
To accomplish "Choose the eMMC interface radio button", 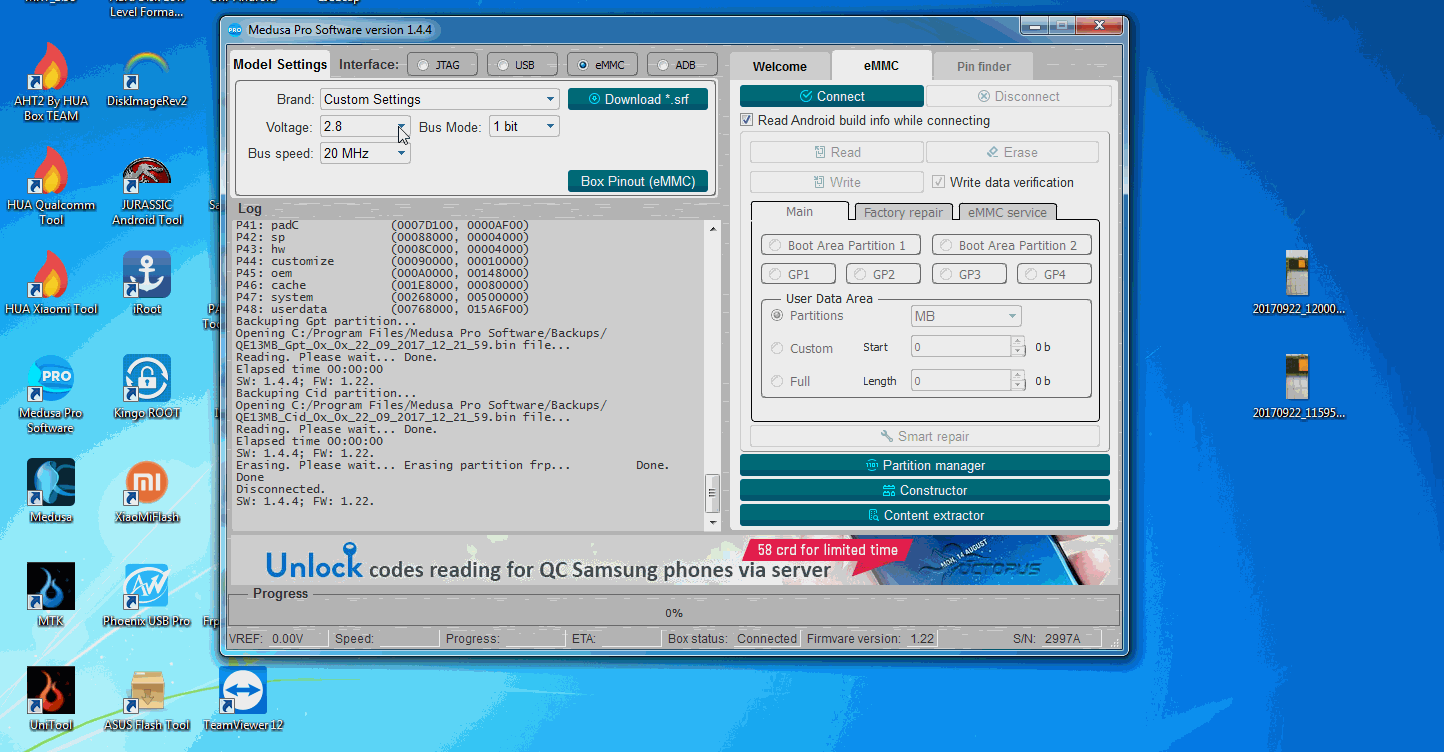I will (602, 65).
